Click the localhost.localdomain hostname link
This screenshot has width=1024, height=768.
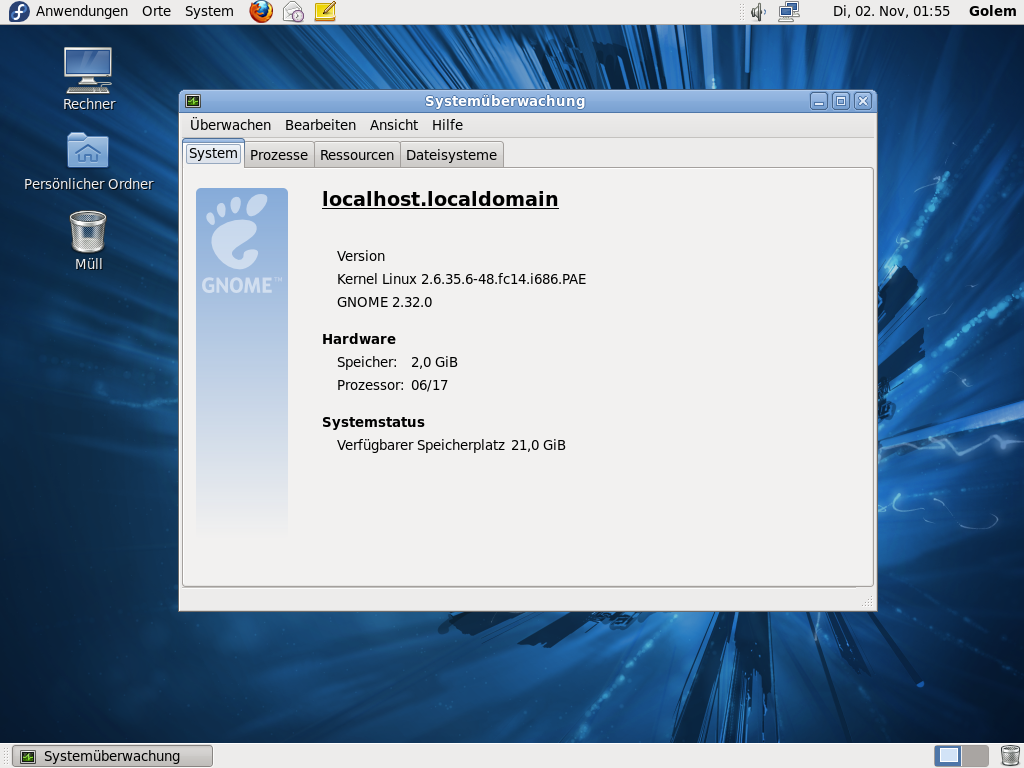(439, 199)
